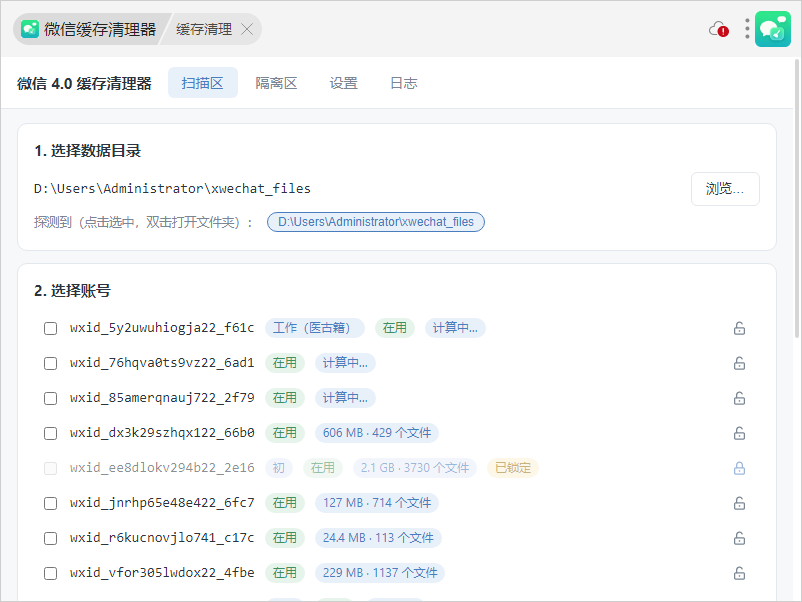
Task: Click the 1. 选择数据目录 section heading
Action: tap(87, 151)
